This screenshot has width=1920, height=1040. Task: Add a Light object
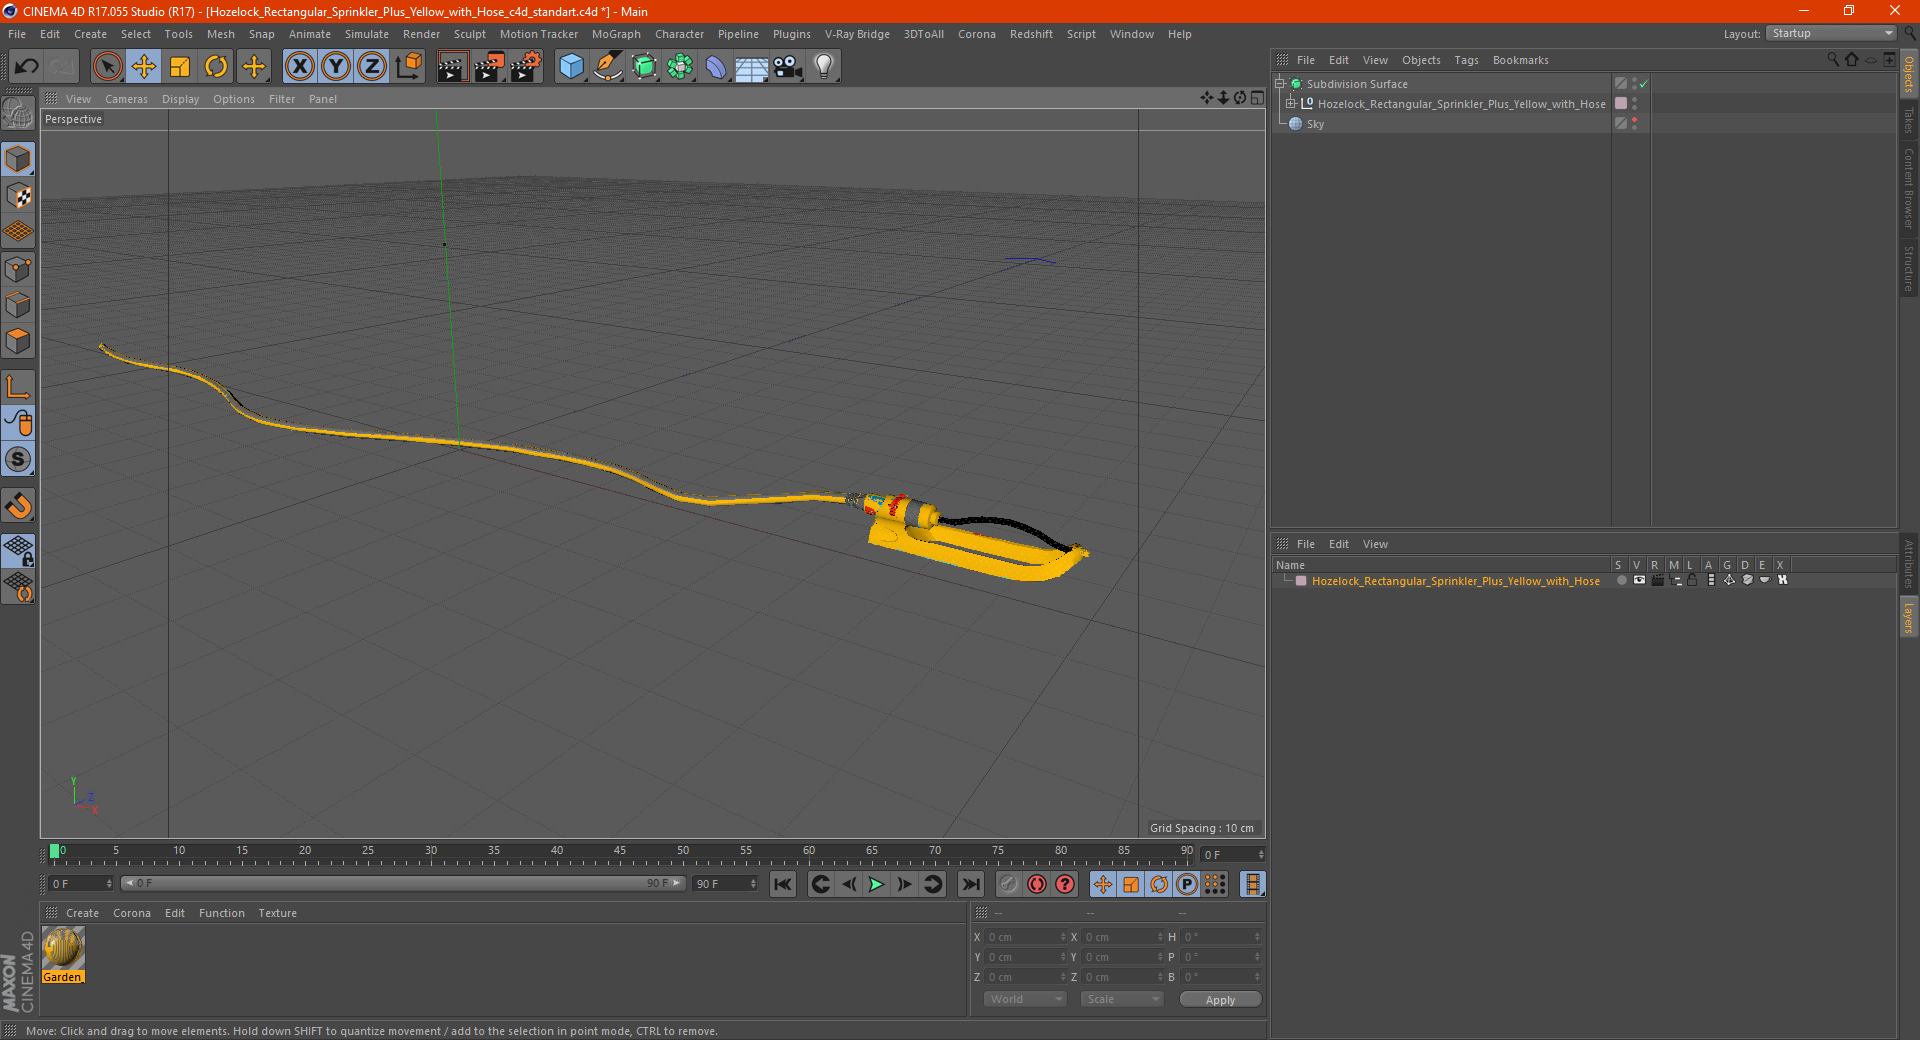[823, 67]
